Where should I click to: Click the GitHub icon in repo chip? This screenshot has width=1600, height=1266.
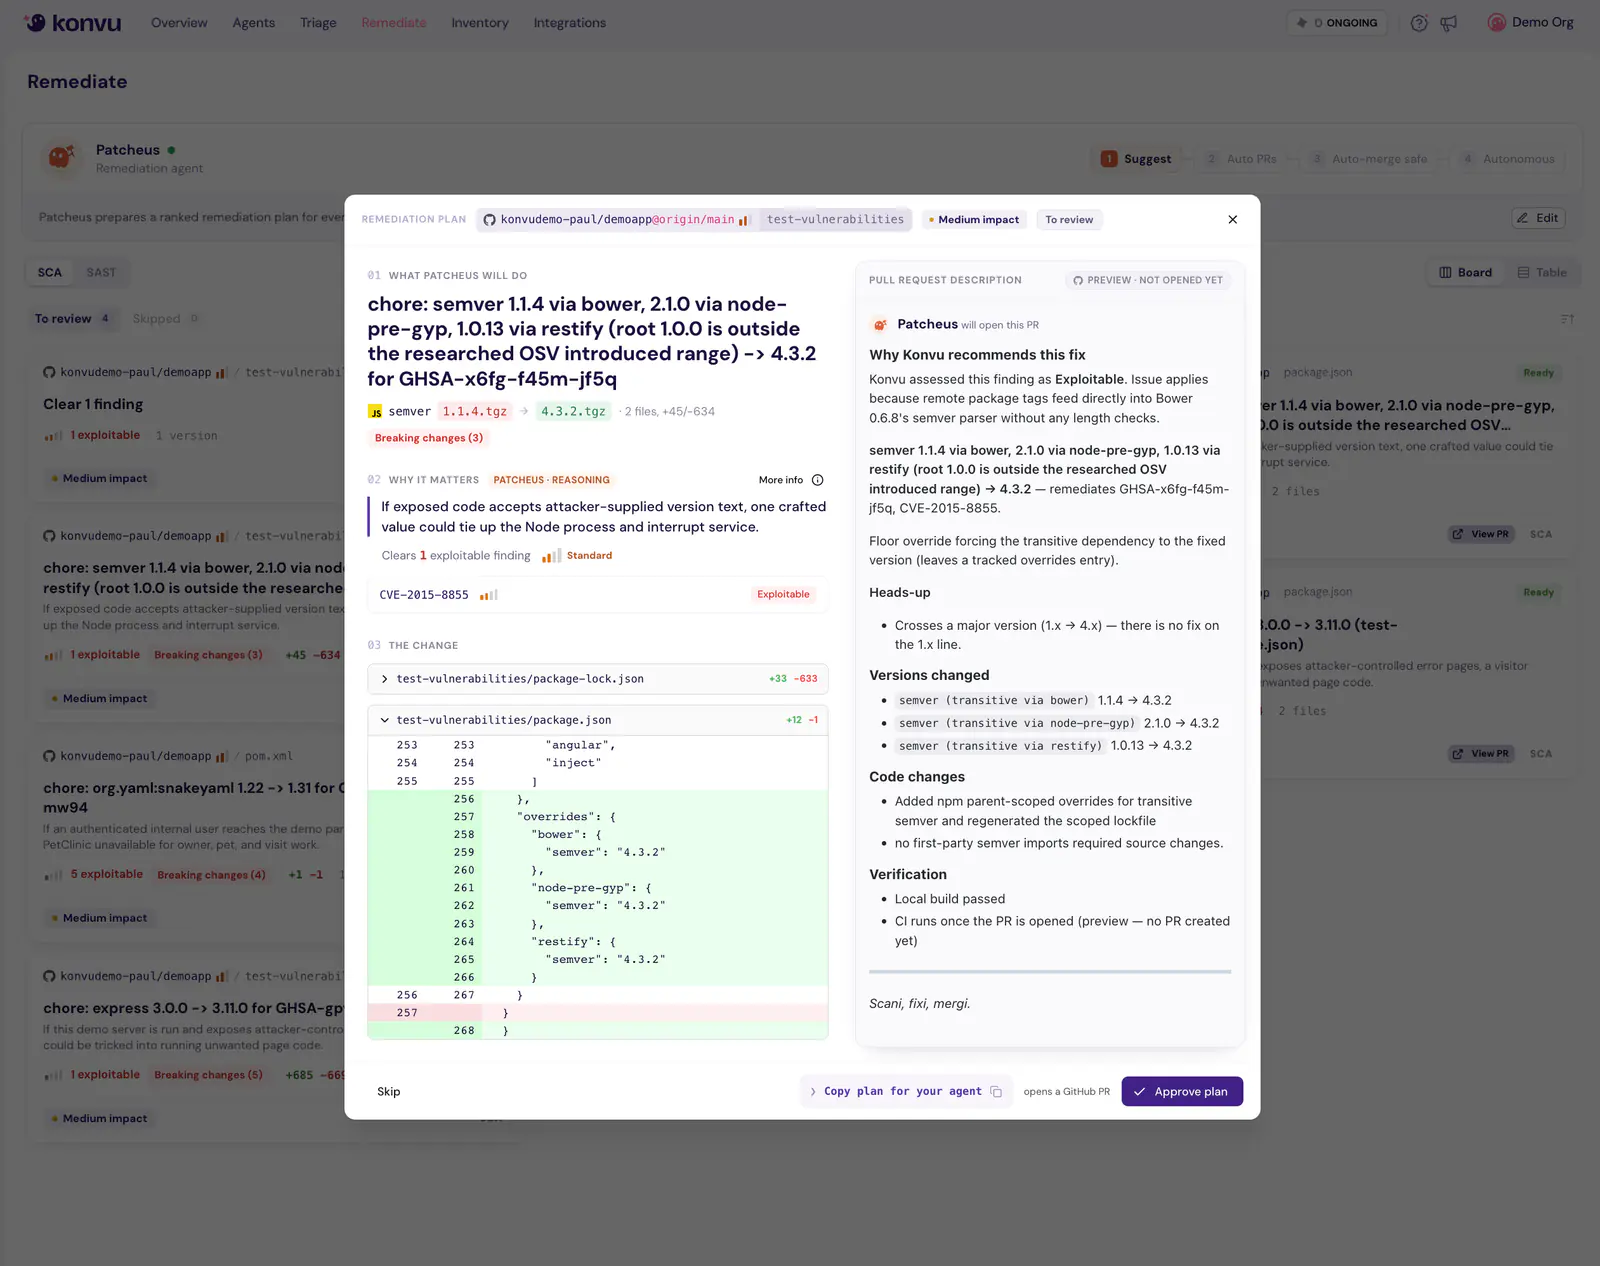(489, 220)
